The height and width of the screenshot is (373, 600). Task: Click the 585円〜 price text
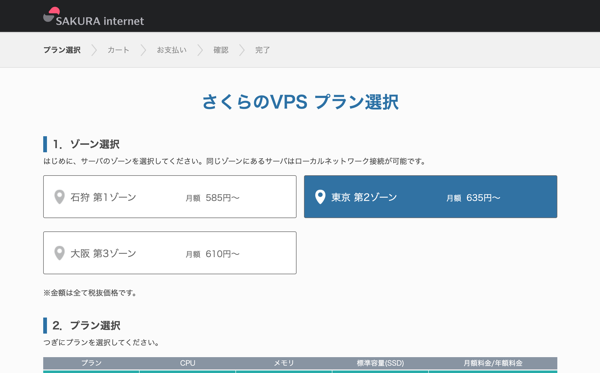222,198
